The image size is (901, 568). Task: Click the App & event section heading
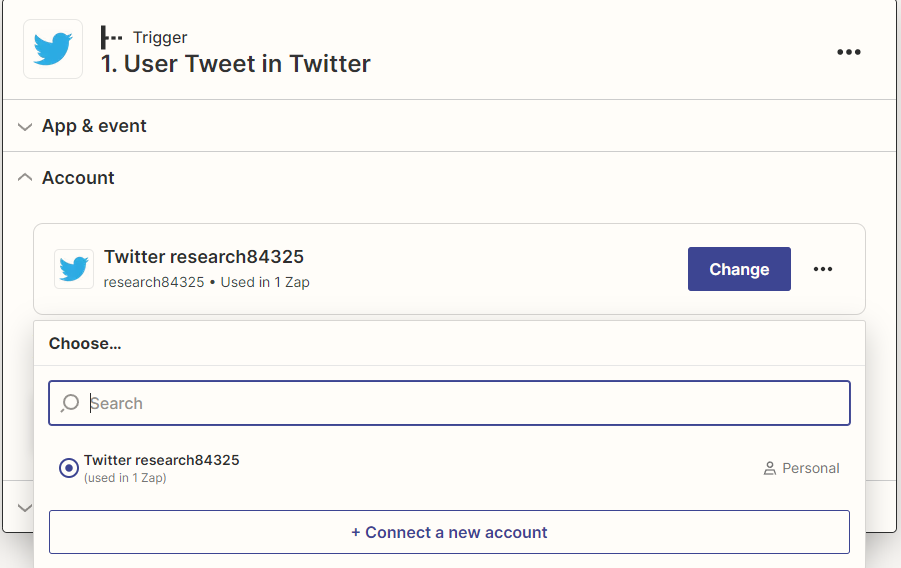click(x=94, y=126)
